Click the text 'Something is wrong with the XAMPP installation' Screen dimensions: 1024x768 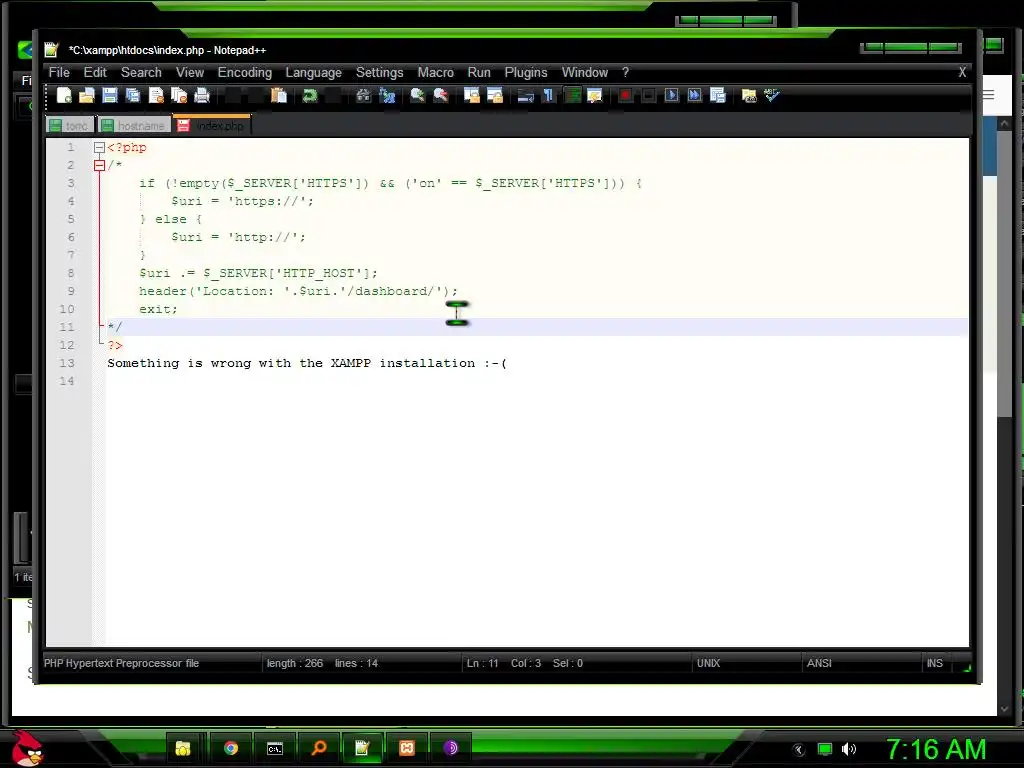(291, 363)
